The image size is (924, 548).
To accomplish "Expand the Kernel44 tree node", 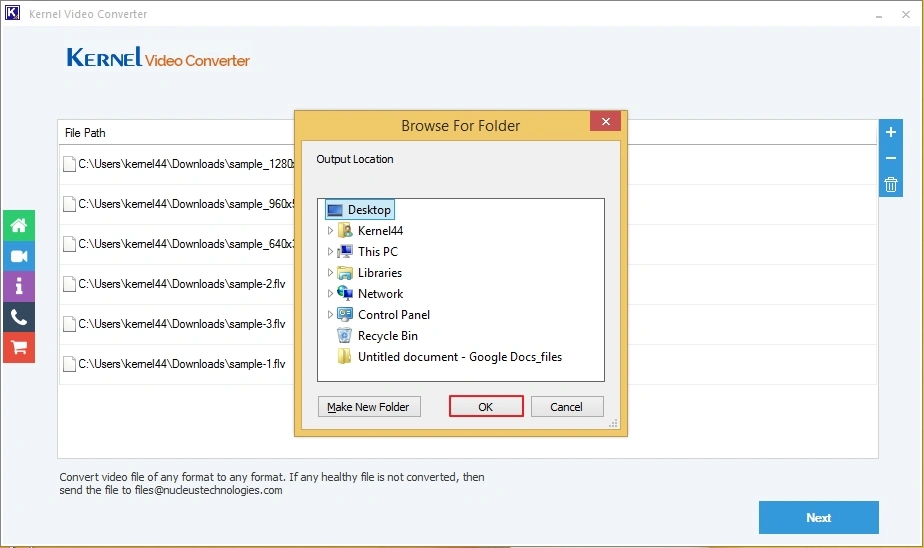I will pyautogui.click(x=330, y=230).
